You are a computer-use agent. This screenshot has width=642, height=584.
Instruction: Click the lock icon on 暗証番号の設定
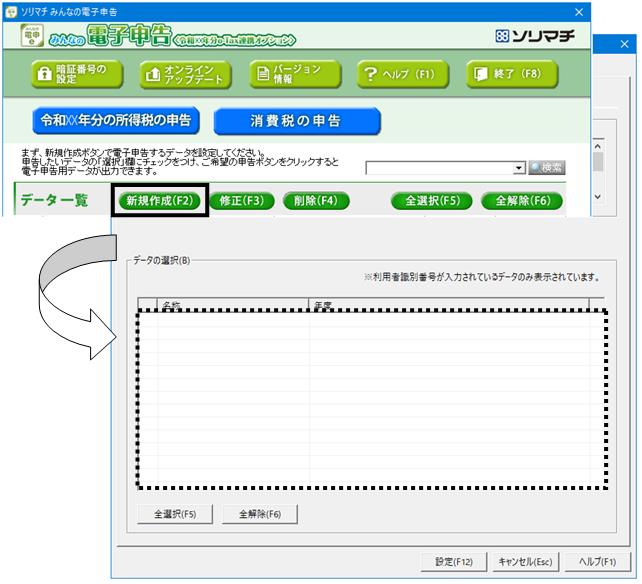click(44, 74)
